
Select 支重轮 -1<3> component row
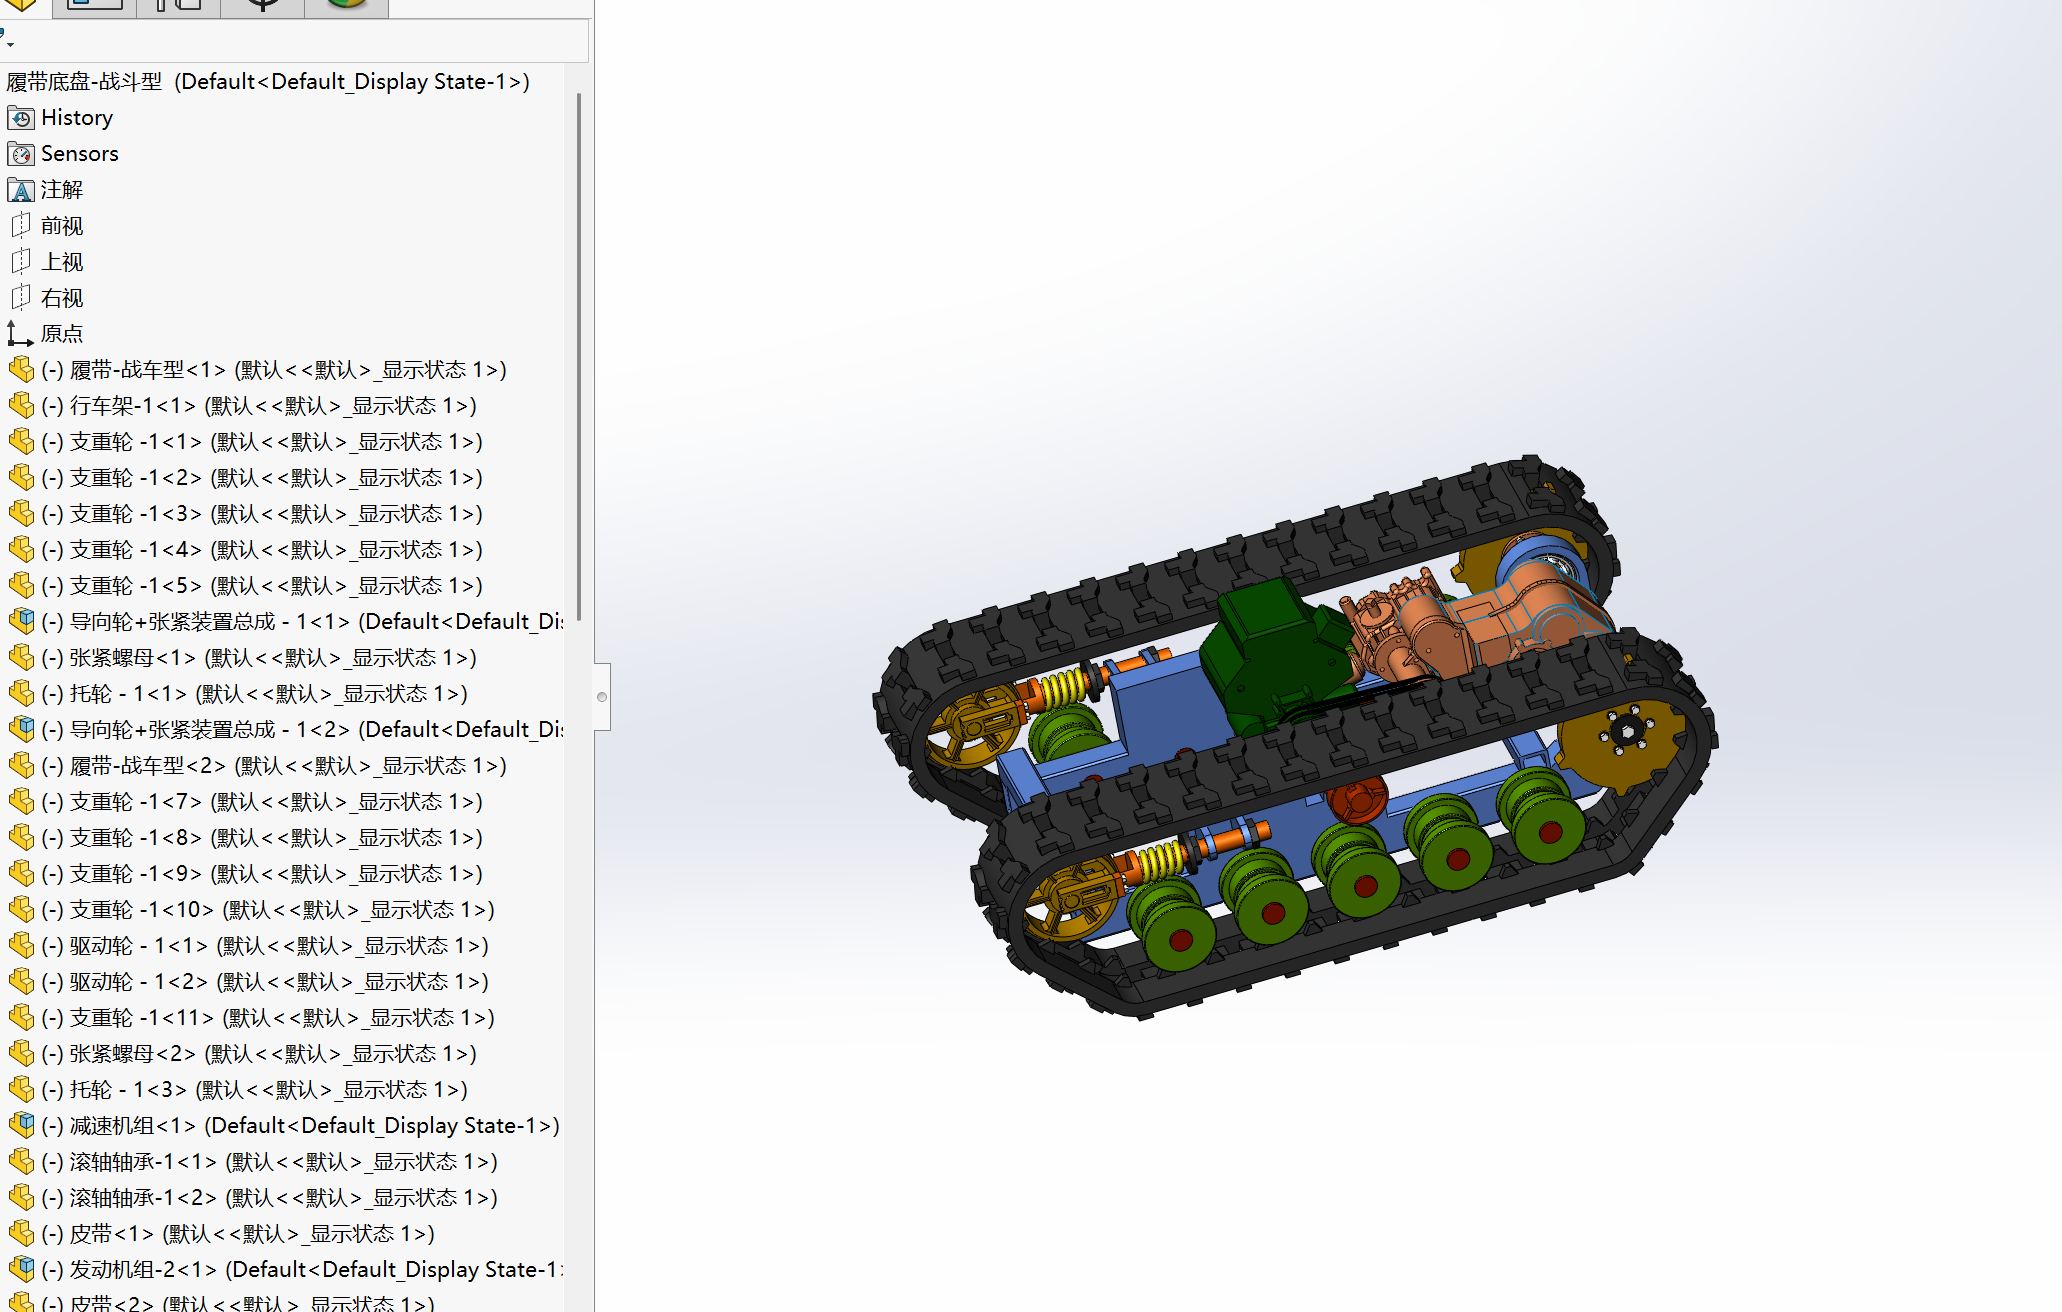262,514
